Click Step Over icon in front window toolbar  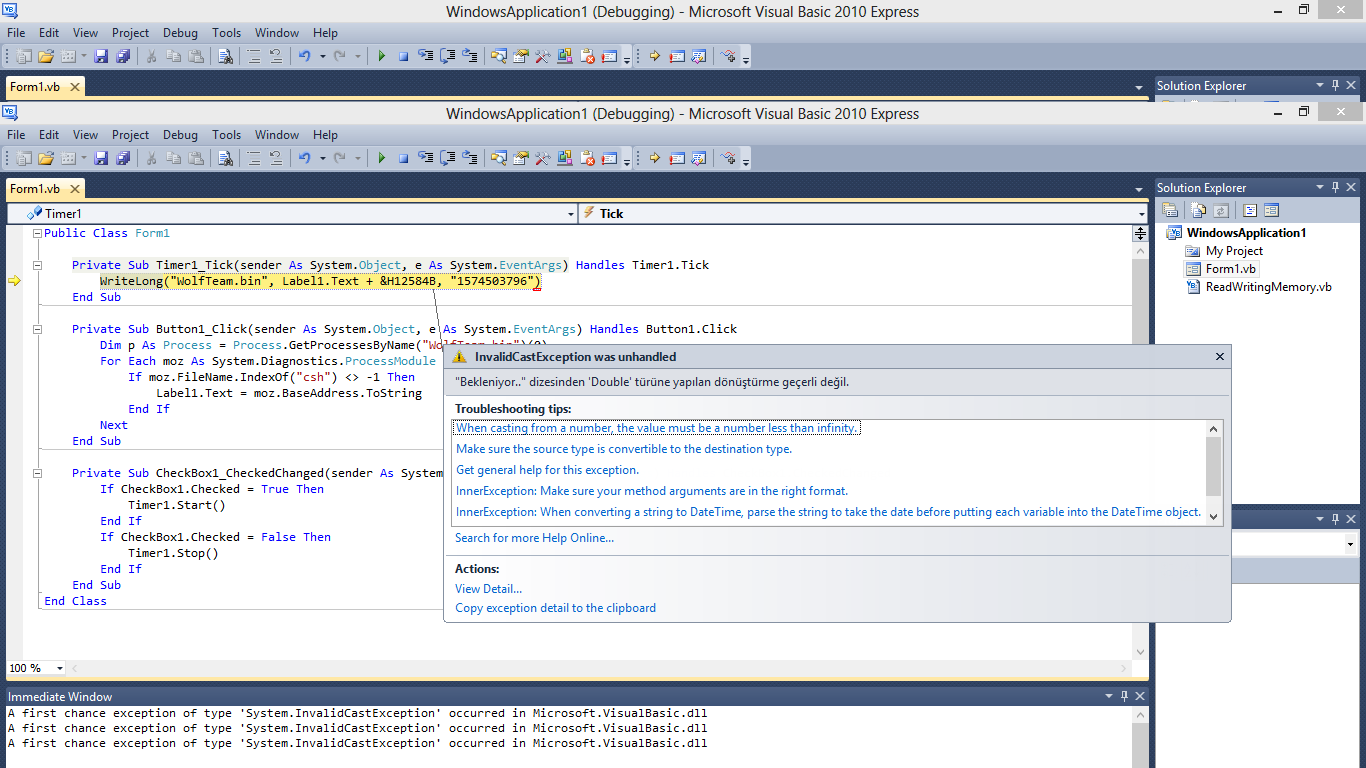tap(447, 158)
